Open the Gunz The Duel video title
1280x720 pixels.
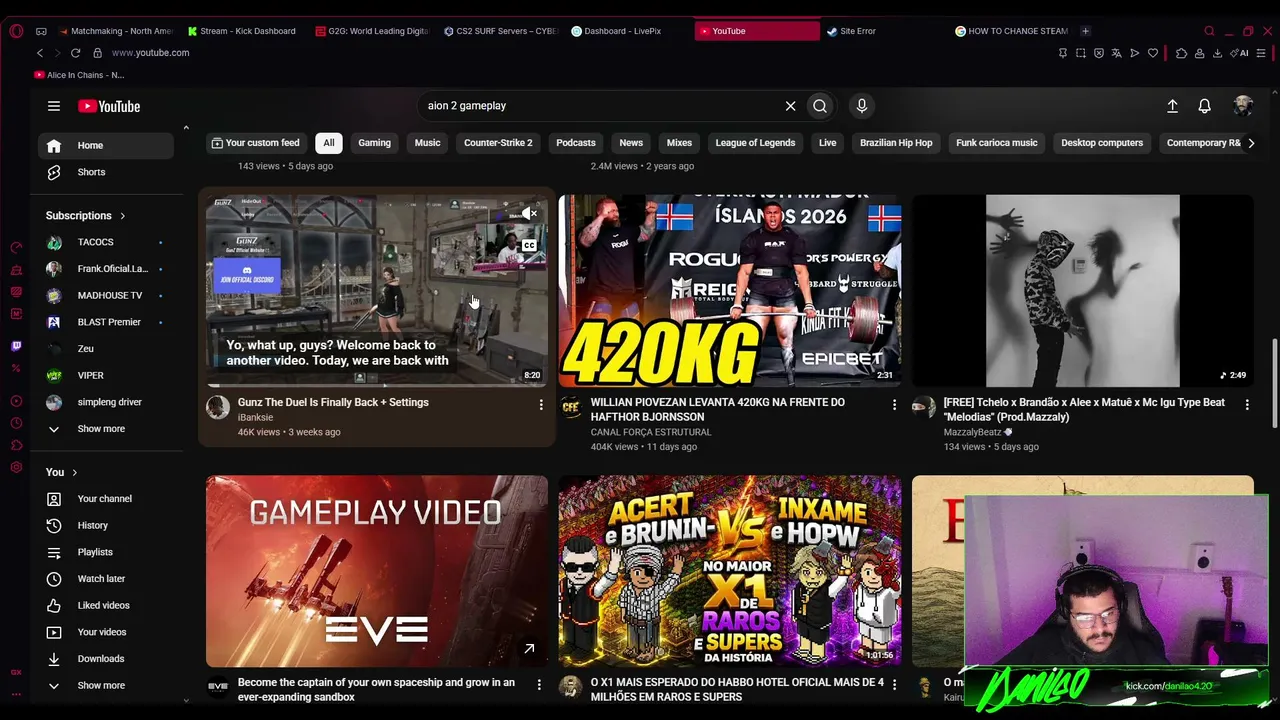tap(333, 403)
